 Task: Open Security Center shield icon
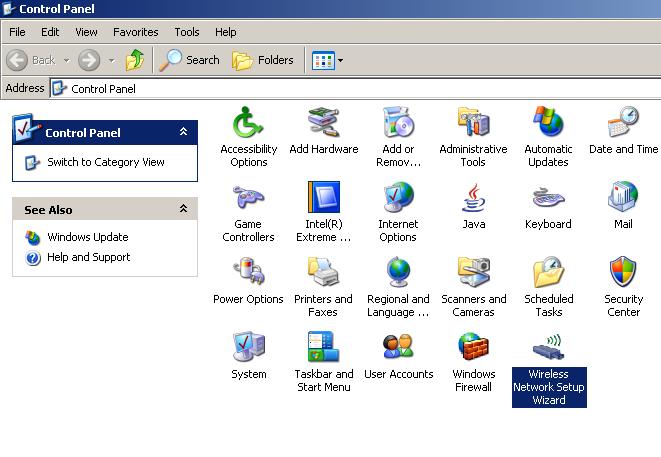(623, 272)
